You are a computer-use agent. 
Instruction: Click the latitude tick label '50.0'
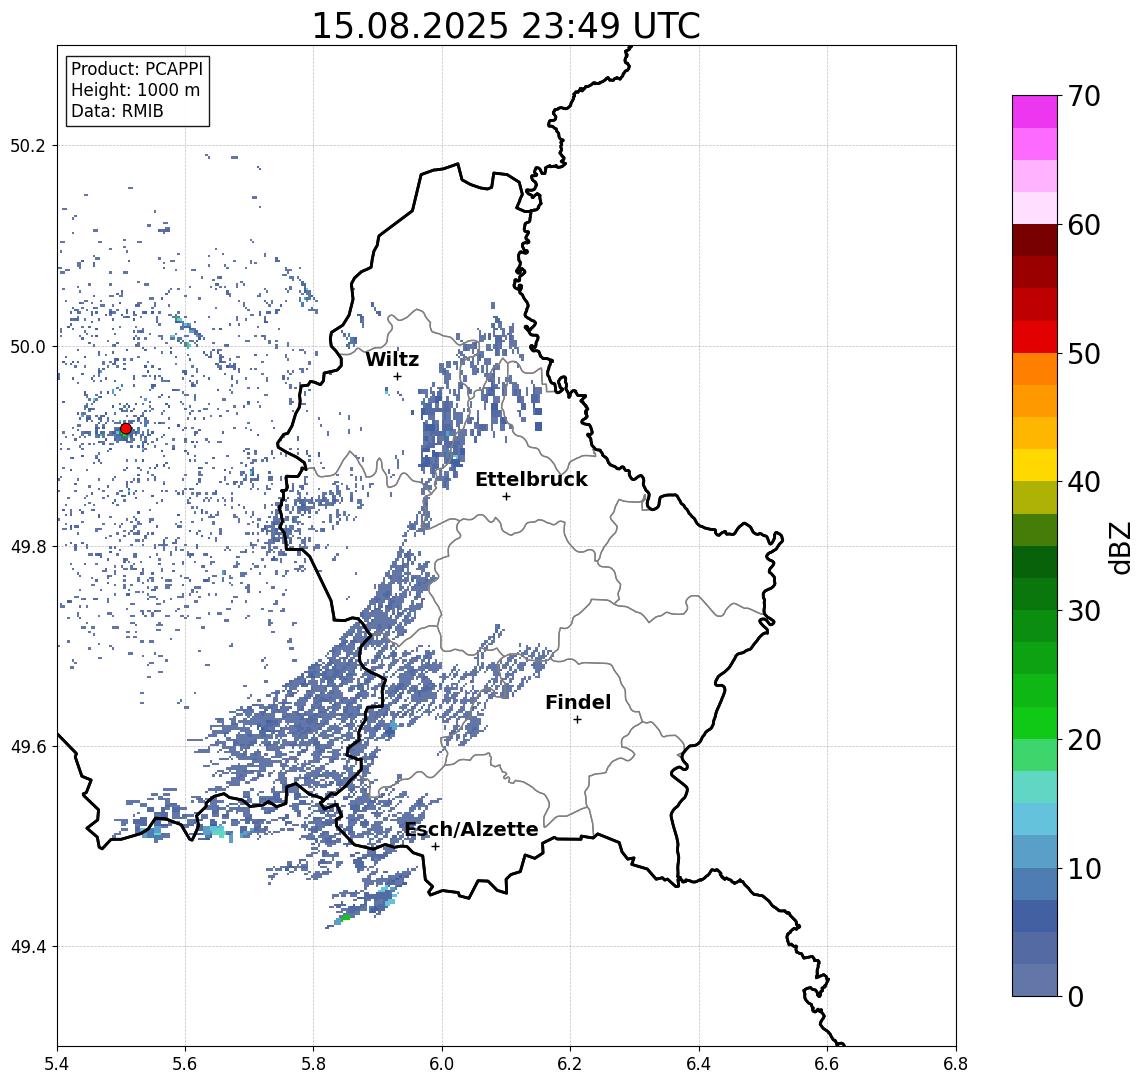(28, 346)
